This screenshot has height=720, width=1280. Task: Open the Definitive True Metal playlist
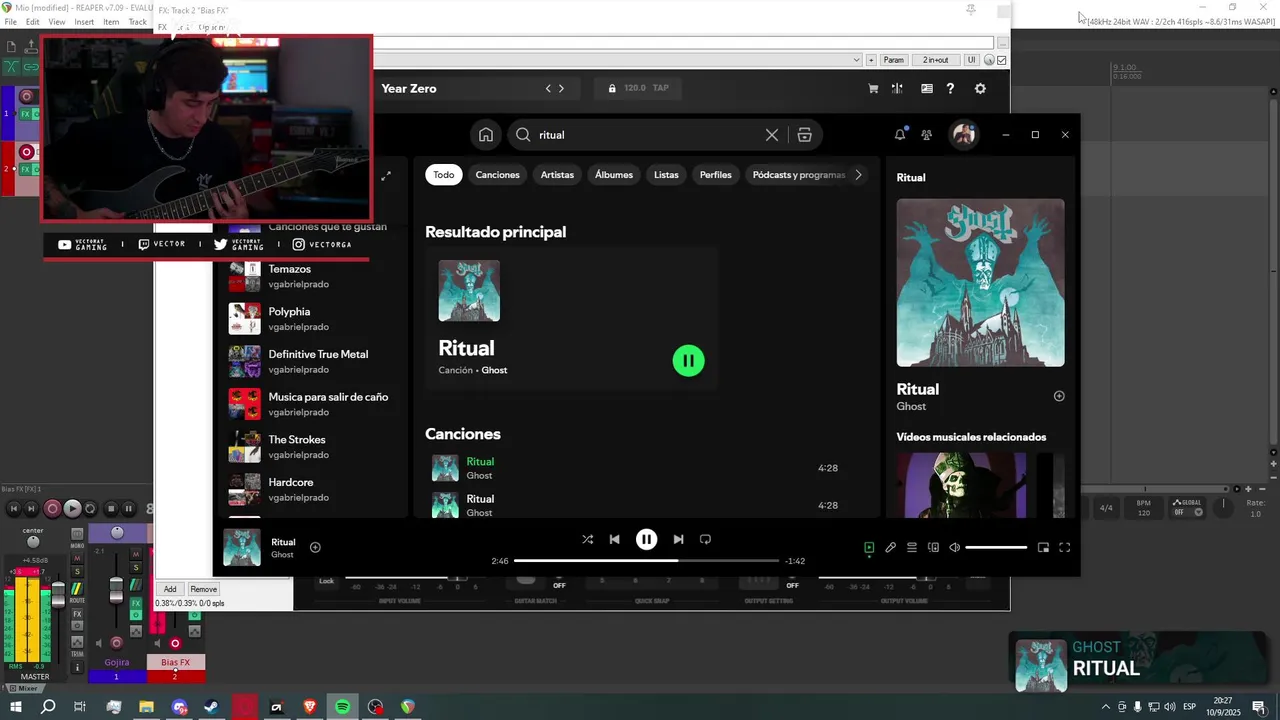click(309, 362)
